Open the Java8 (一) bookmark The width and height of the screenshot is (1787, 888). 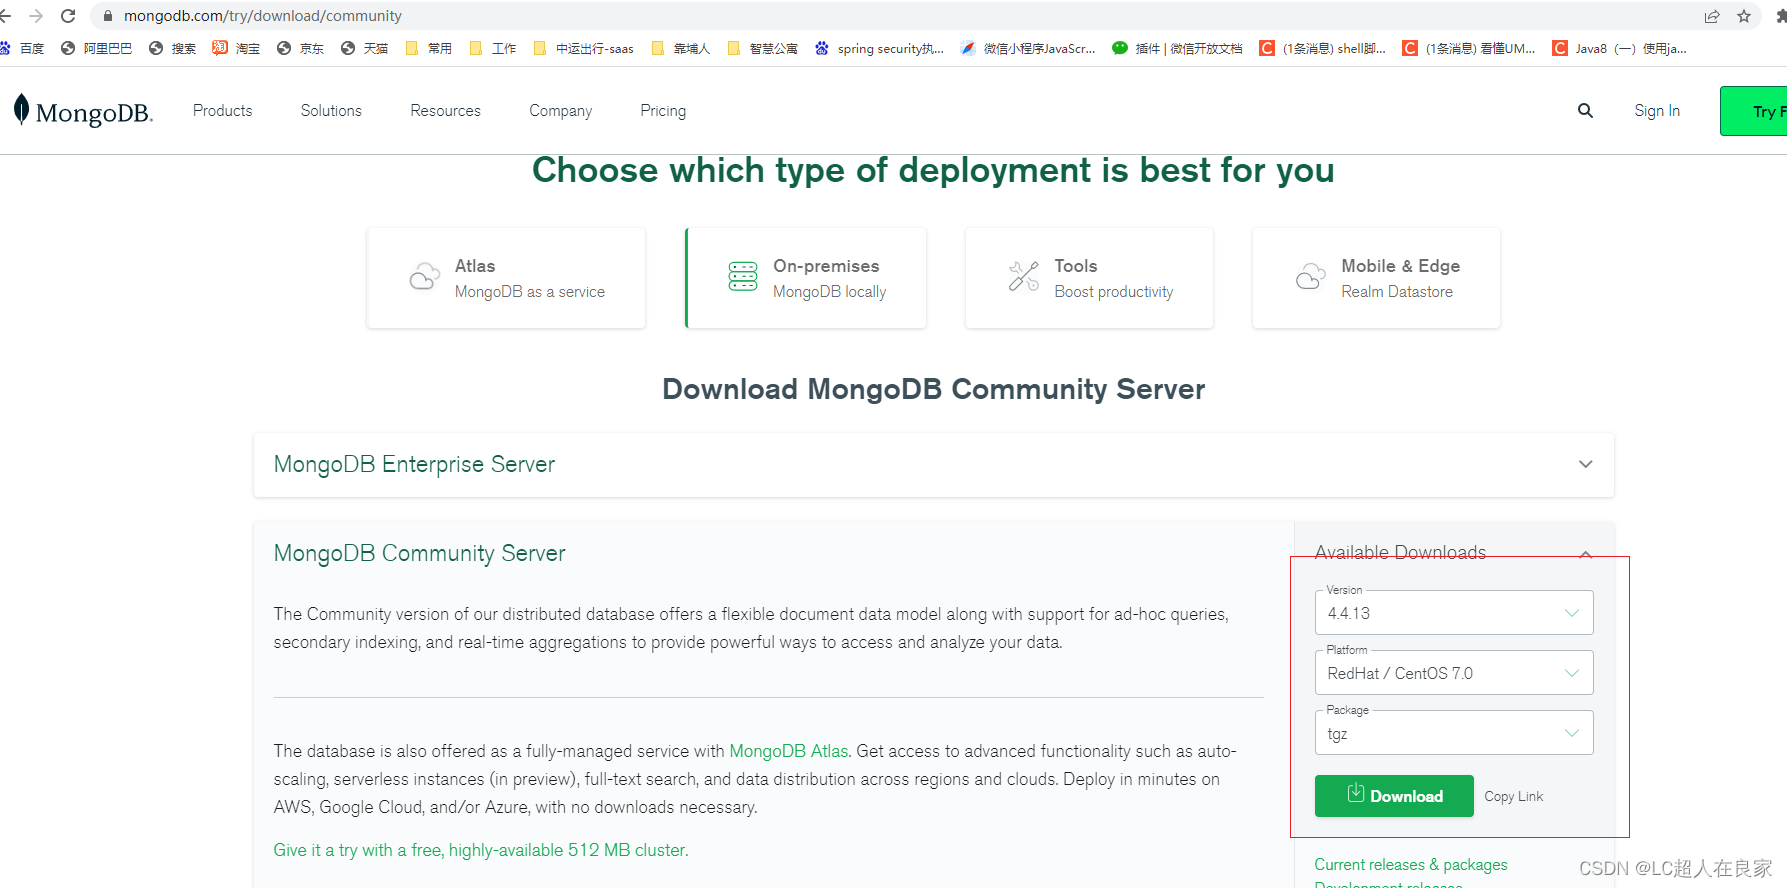click(1619, 48)
